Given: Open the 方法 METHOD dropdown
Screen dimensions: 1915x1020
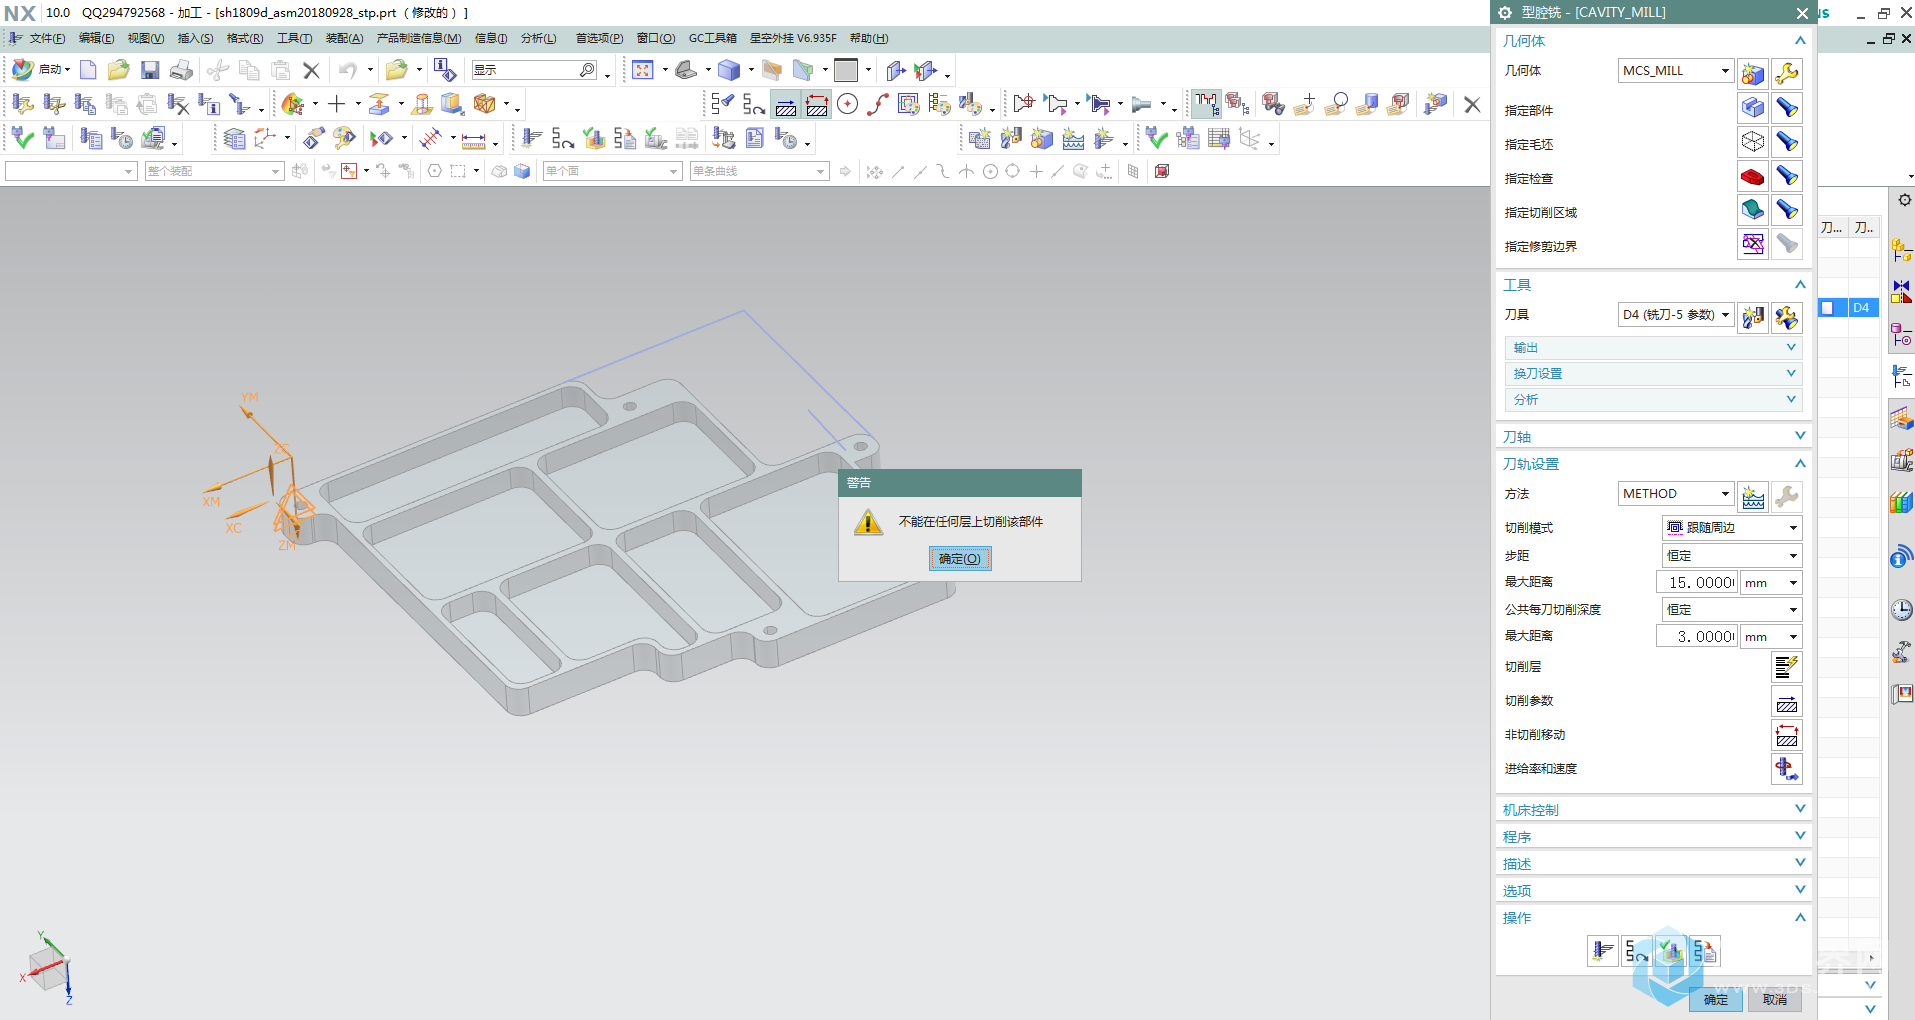Looking at the screenshot, I should tap(1675, 493).
